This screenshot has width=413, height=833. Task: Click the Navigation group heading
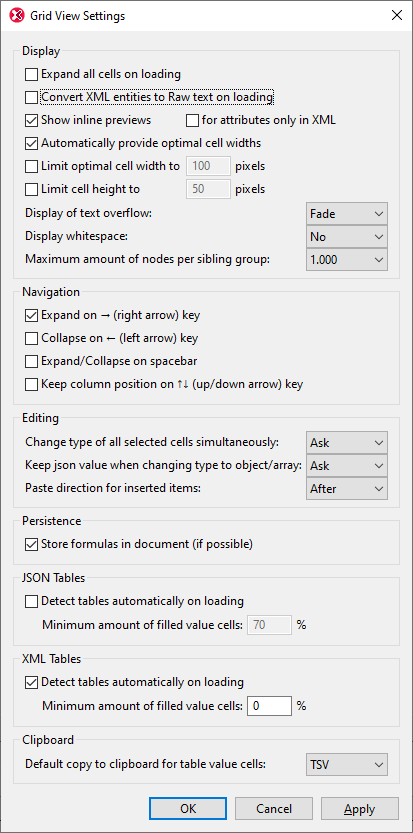51,292
